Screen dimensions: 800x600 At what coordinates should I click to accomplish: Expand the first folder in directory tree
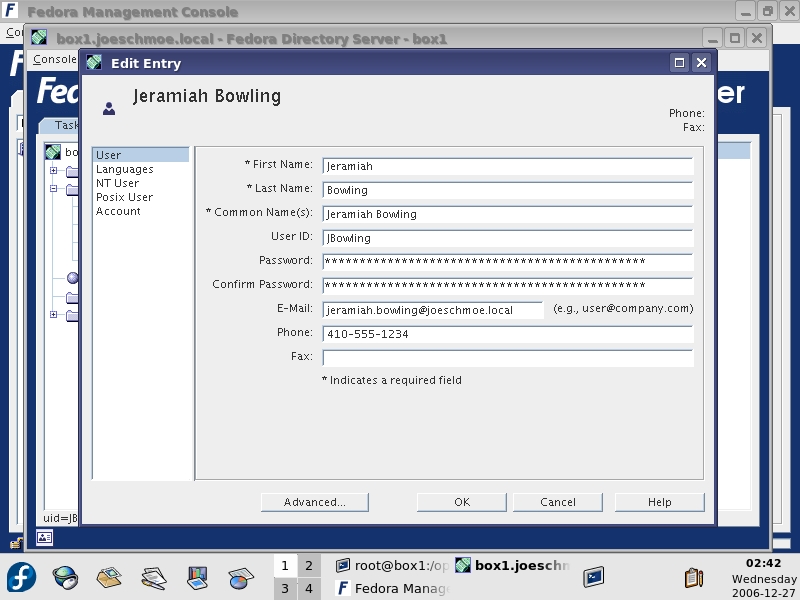(x=54, y=171)
